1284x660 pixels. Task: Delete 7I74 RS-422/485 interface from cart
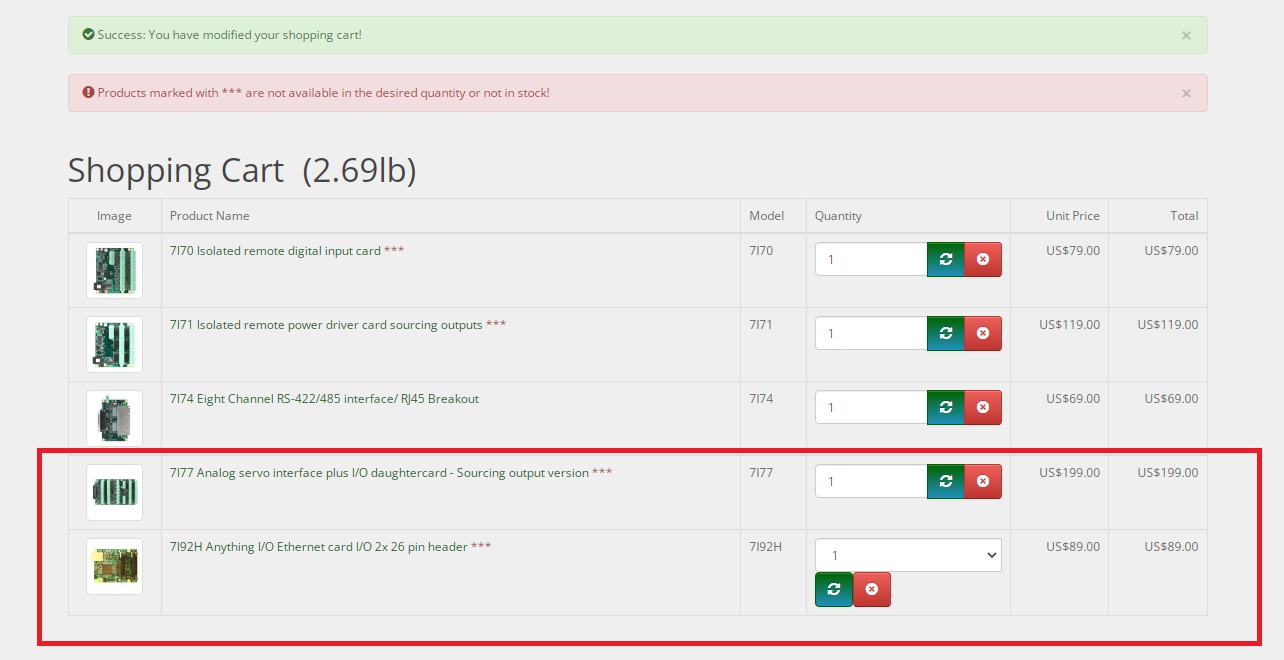click(983, 407)
